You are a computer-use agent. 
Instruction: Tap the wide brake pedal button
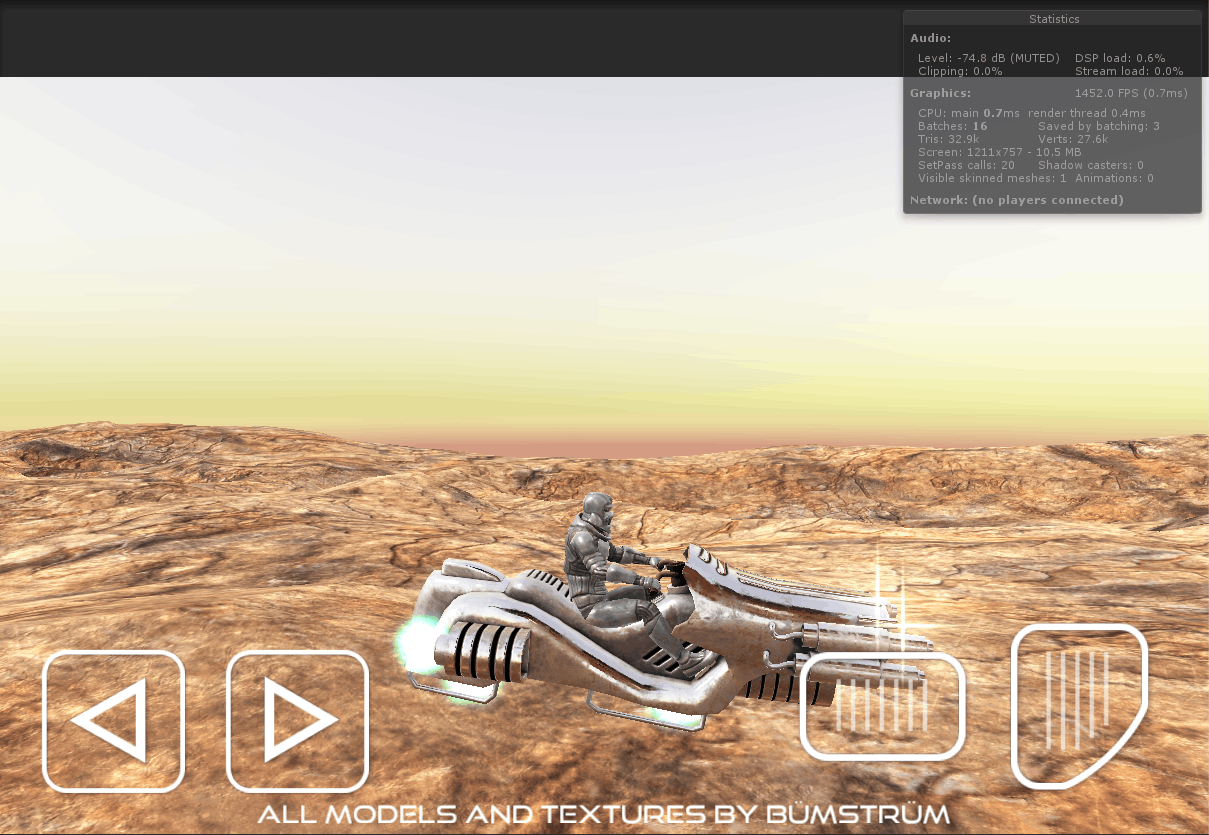881,706
